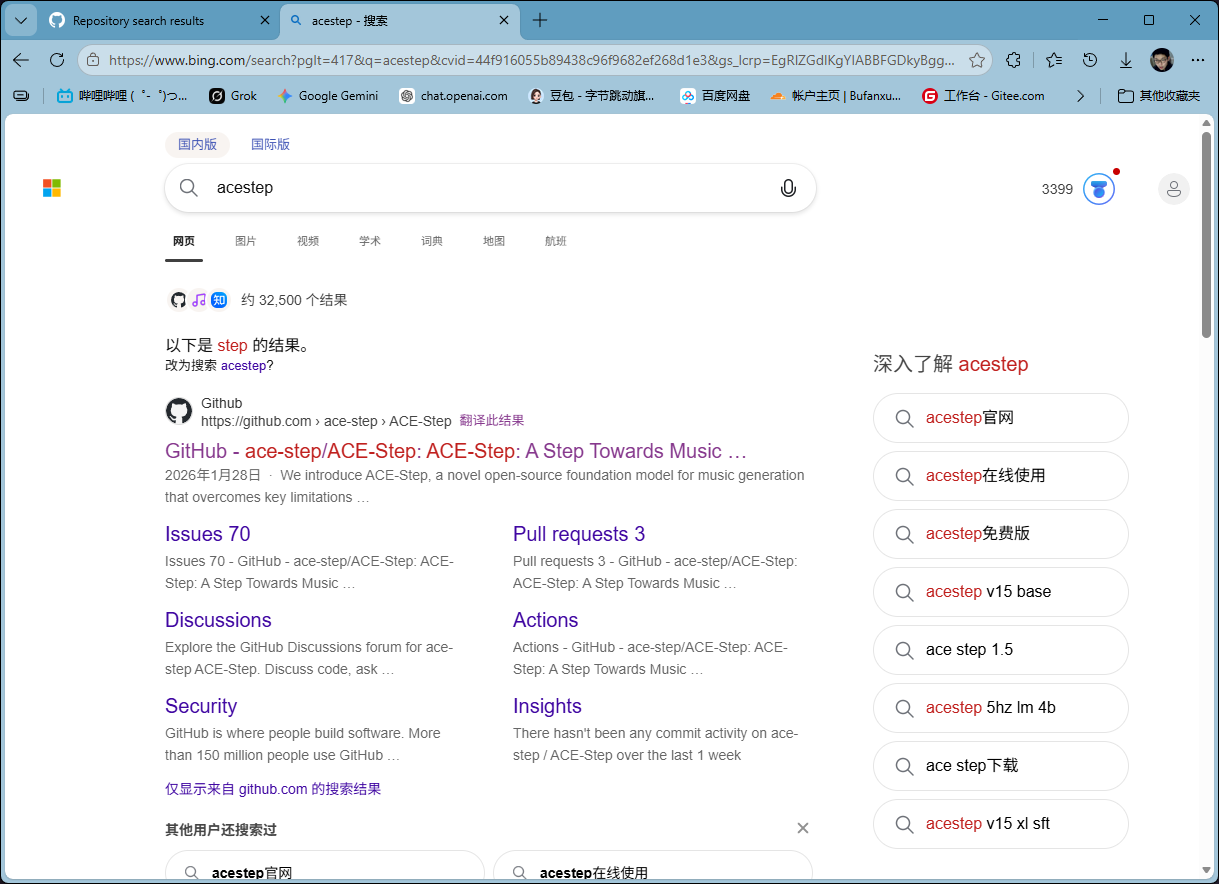1219x884 pixels.
Task: Open the 工作台 Gitee.com bookmark
Action: tap(983, 96)
